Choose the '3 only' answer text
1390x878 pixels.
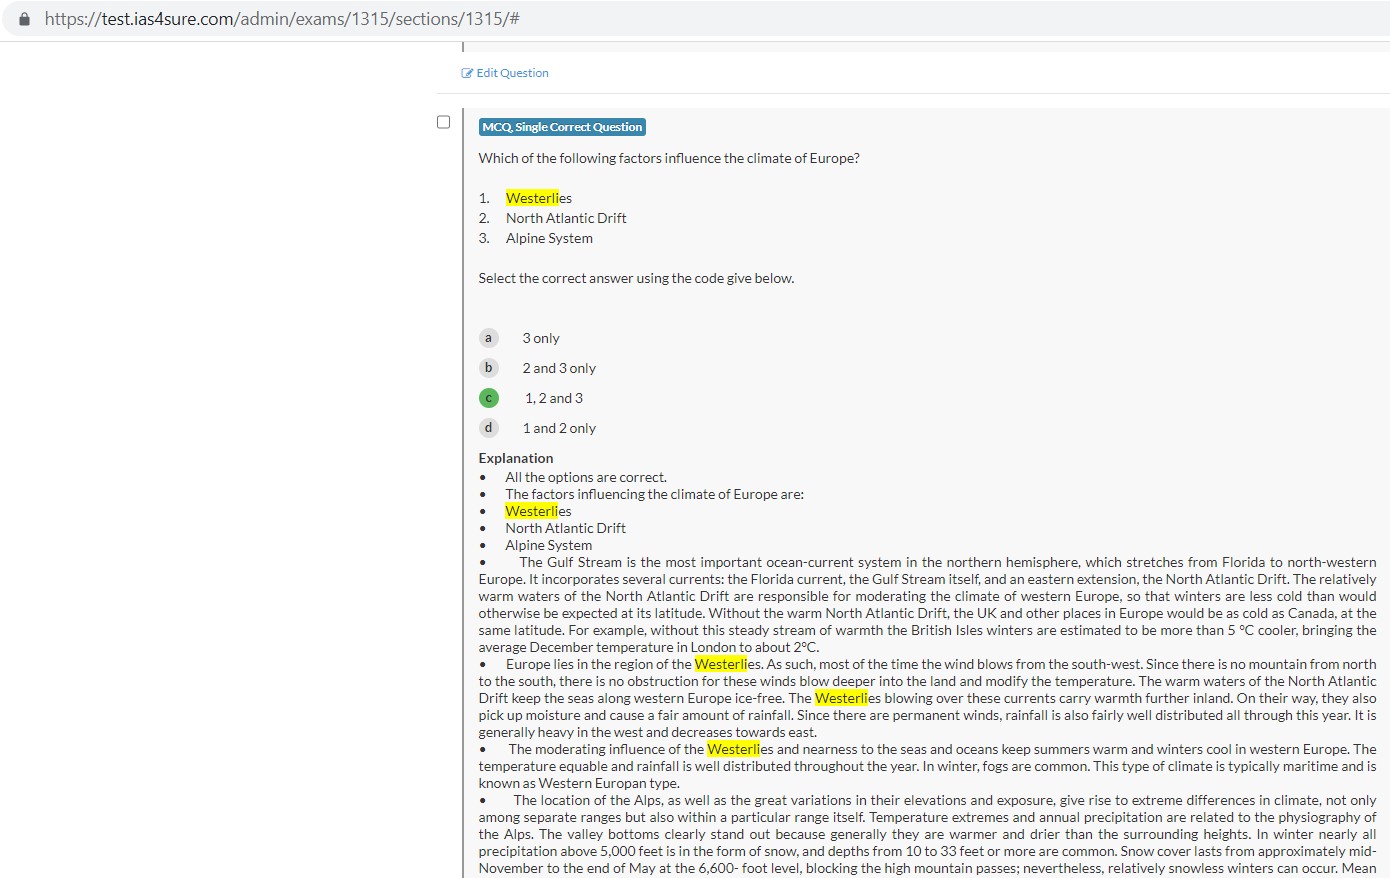tap(541, 339)
